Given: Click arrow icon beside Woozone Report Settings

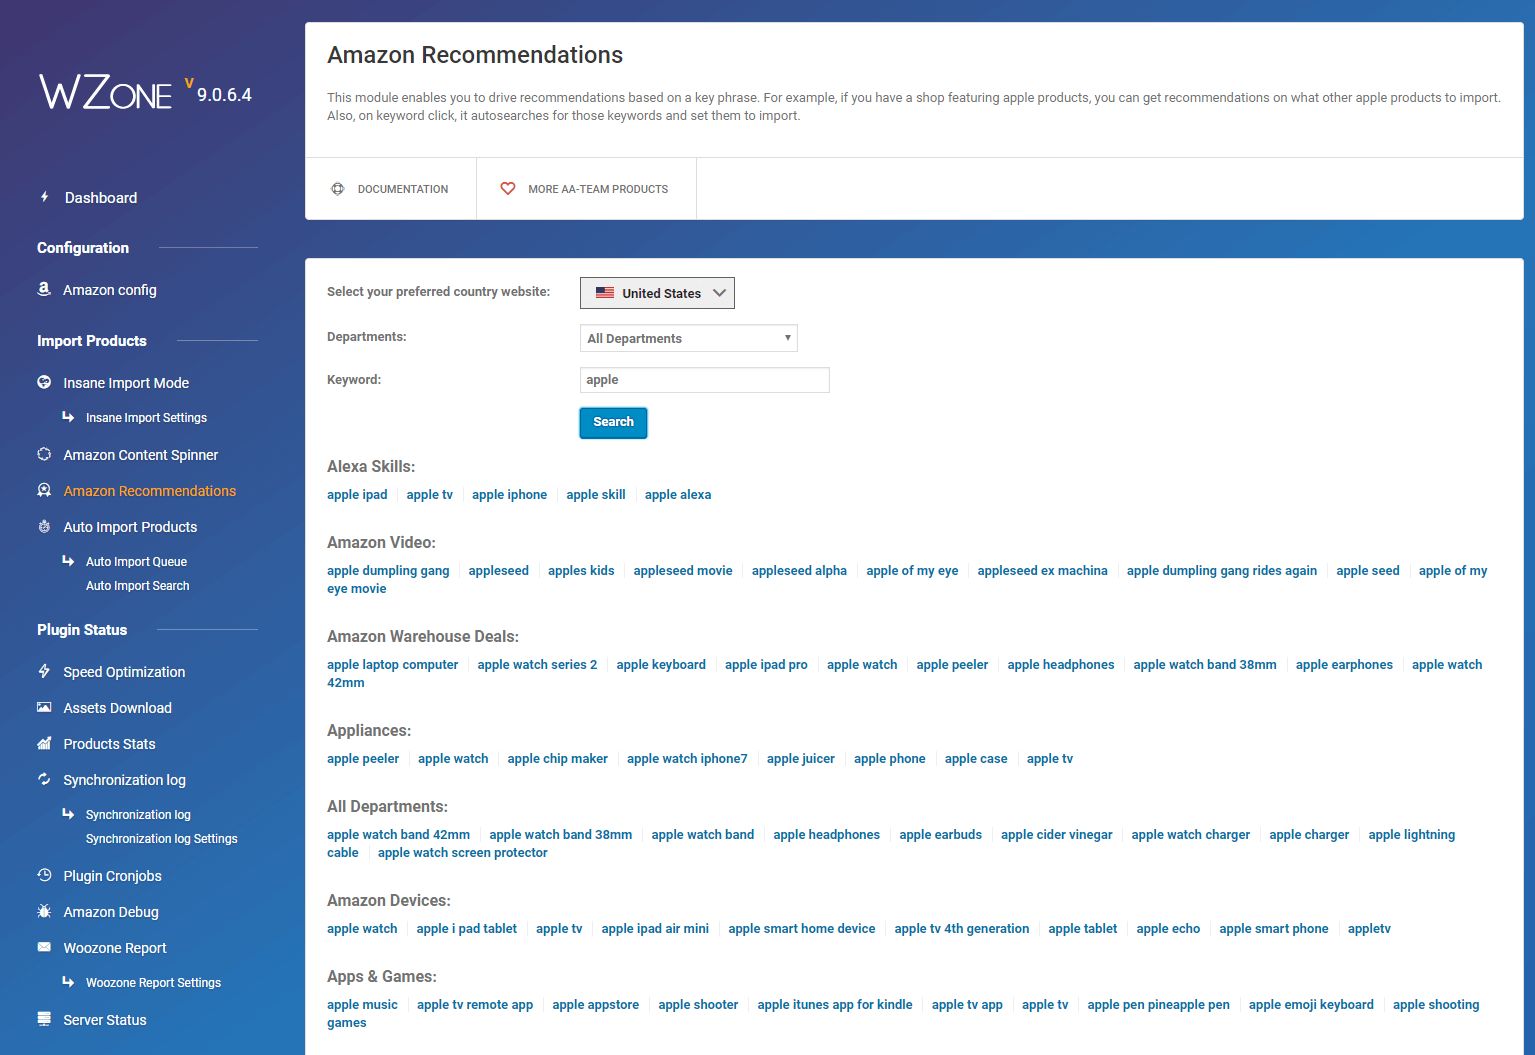Looking at the screenshot, I should (68, 982).
